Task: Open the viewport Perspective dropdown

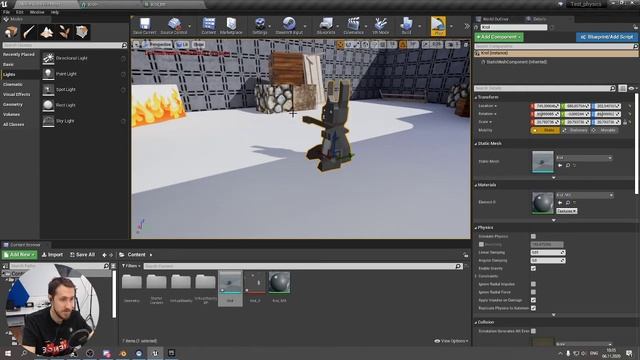Action: click(x=157, y=44)
